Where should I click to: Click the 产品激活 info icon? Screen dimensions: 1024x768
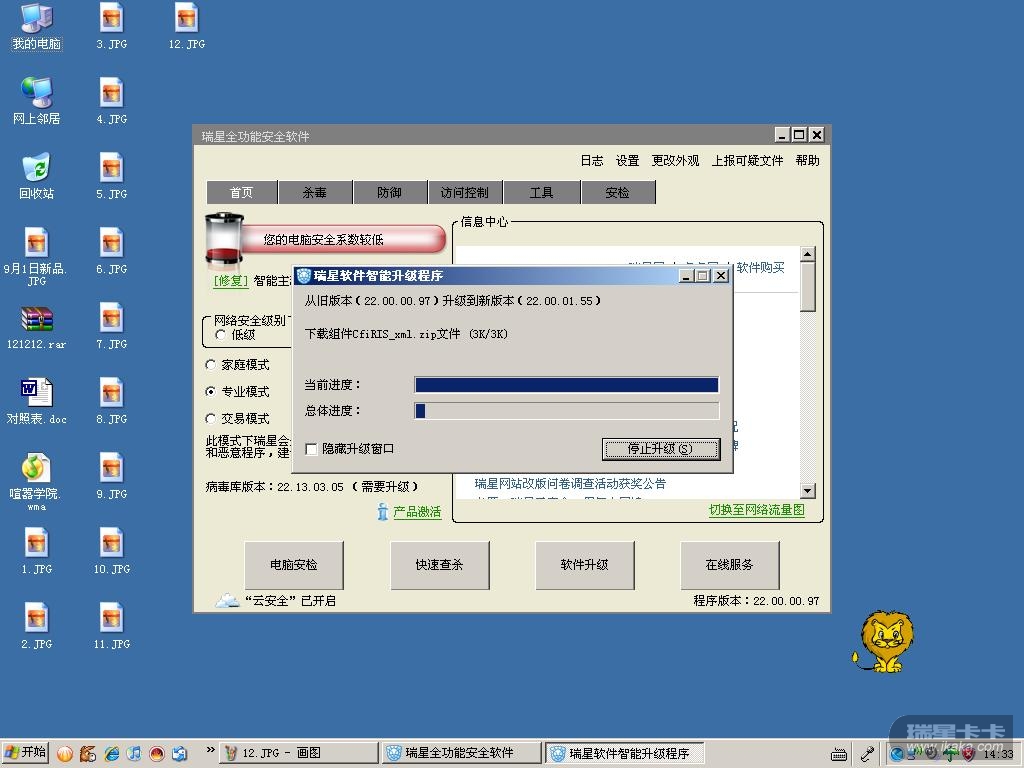[x=383, y=512]
